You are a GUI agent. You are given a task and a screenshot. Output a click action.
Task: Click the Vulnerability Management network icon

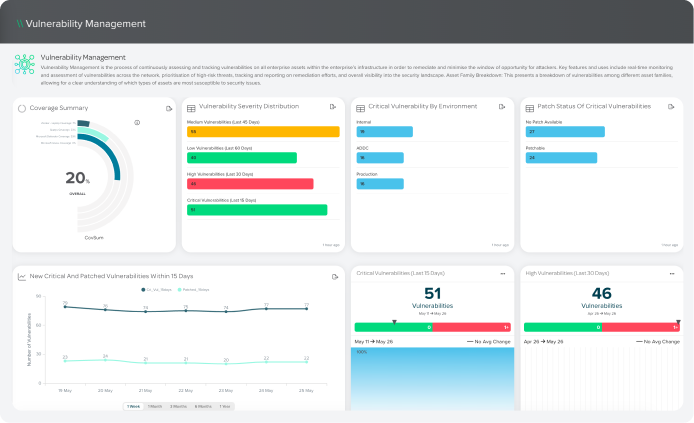point(24,65)
